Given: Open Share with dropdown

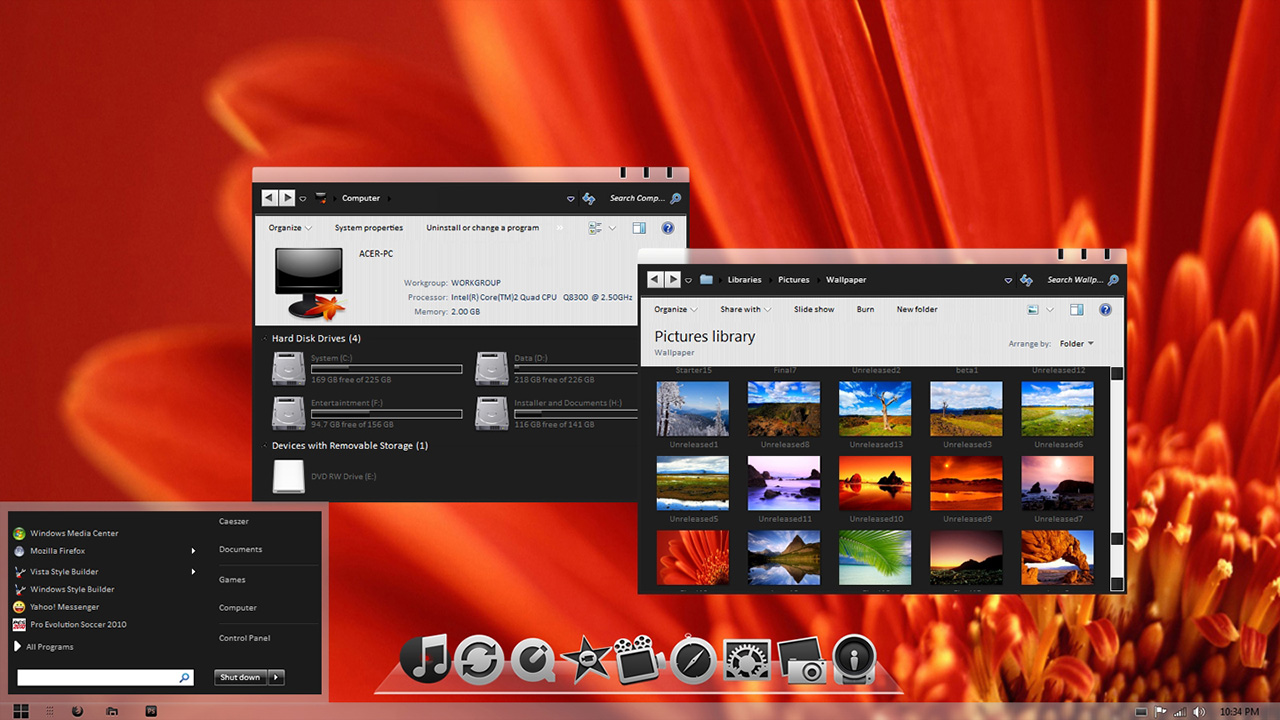Looking at the screenshot, I should click(x=745, y=310).
